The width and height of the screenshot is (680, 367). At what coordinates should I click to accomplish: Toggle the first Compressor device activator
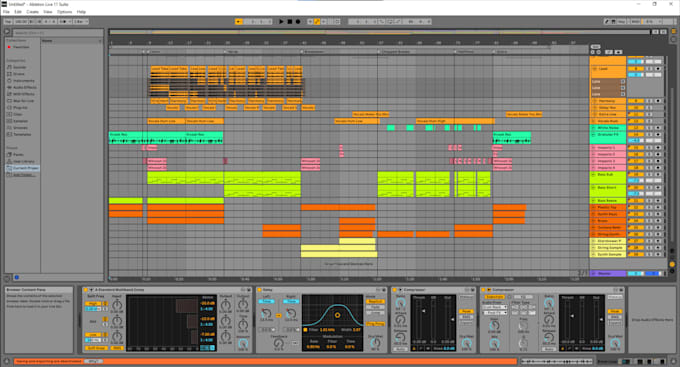coord(395,289)
